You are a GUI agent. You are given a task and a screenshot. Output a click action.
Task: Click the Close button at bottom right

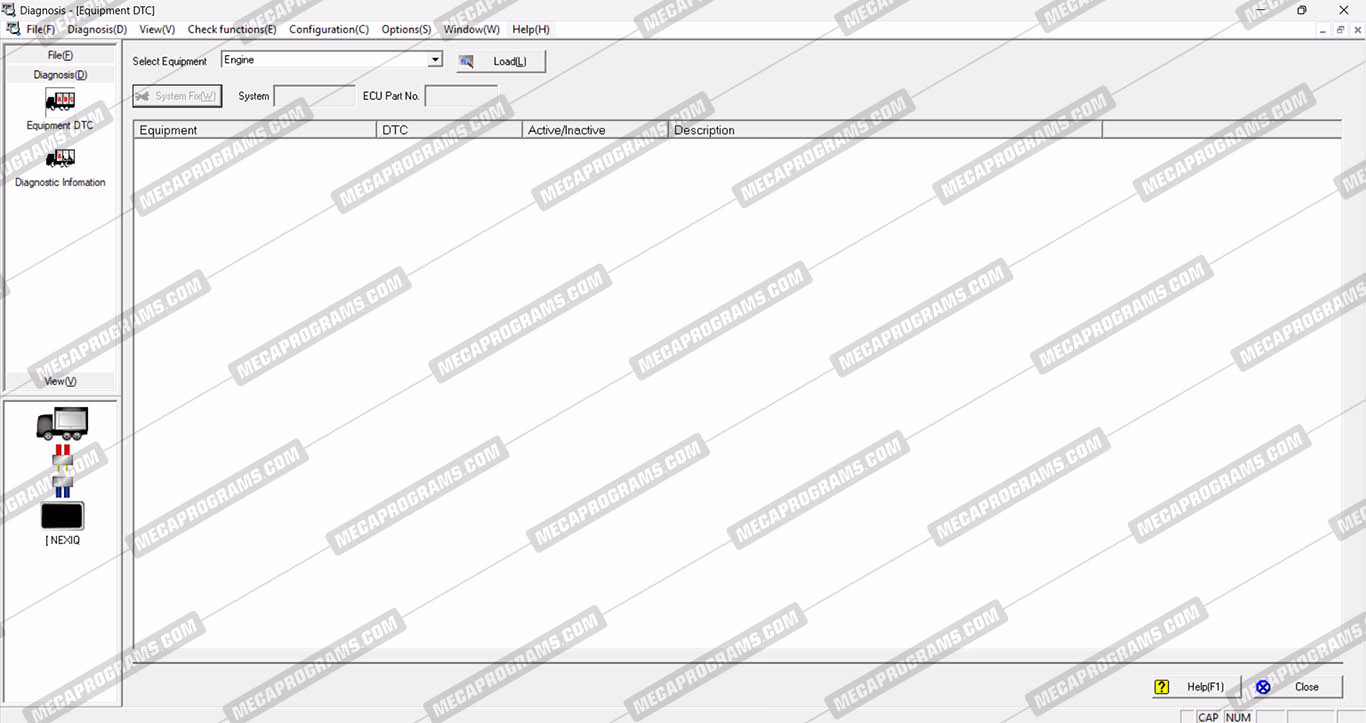point(1298,687)
